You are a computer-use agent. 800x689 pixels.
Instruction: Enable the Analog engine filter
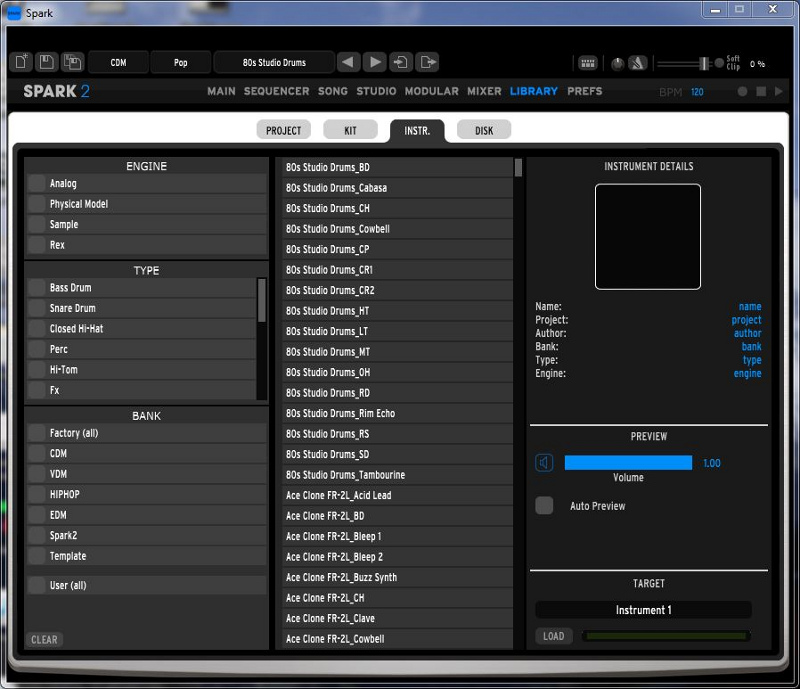37,183
